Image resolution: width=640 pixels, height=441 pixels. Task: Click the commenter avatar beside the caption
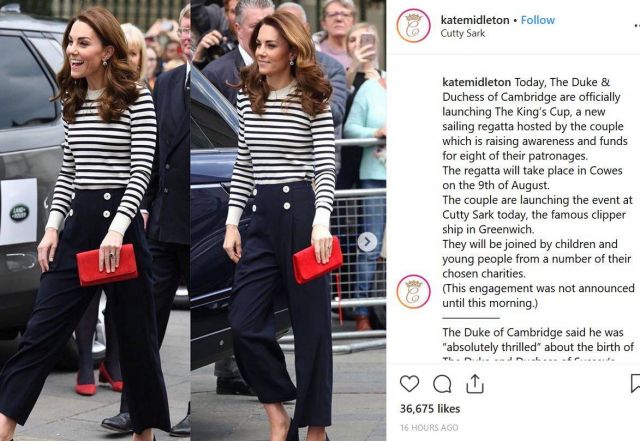click(413, 292)
